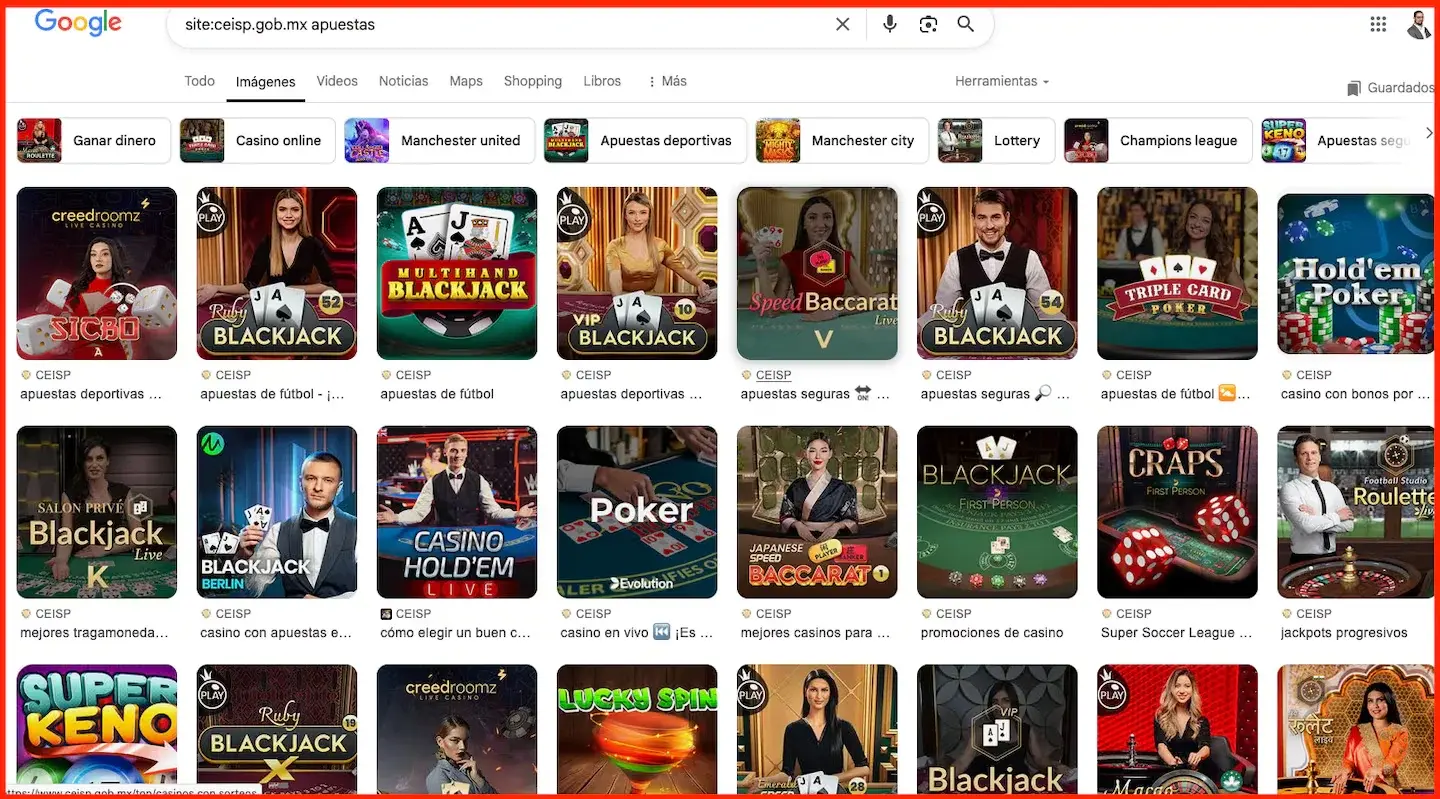Image resolution: width=1440 pixels, height=799 pixels.
Task: Open the Google apps grid
Action: click(1378, 23)
